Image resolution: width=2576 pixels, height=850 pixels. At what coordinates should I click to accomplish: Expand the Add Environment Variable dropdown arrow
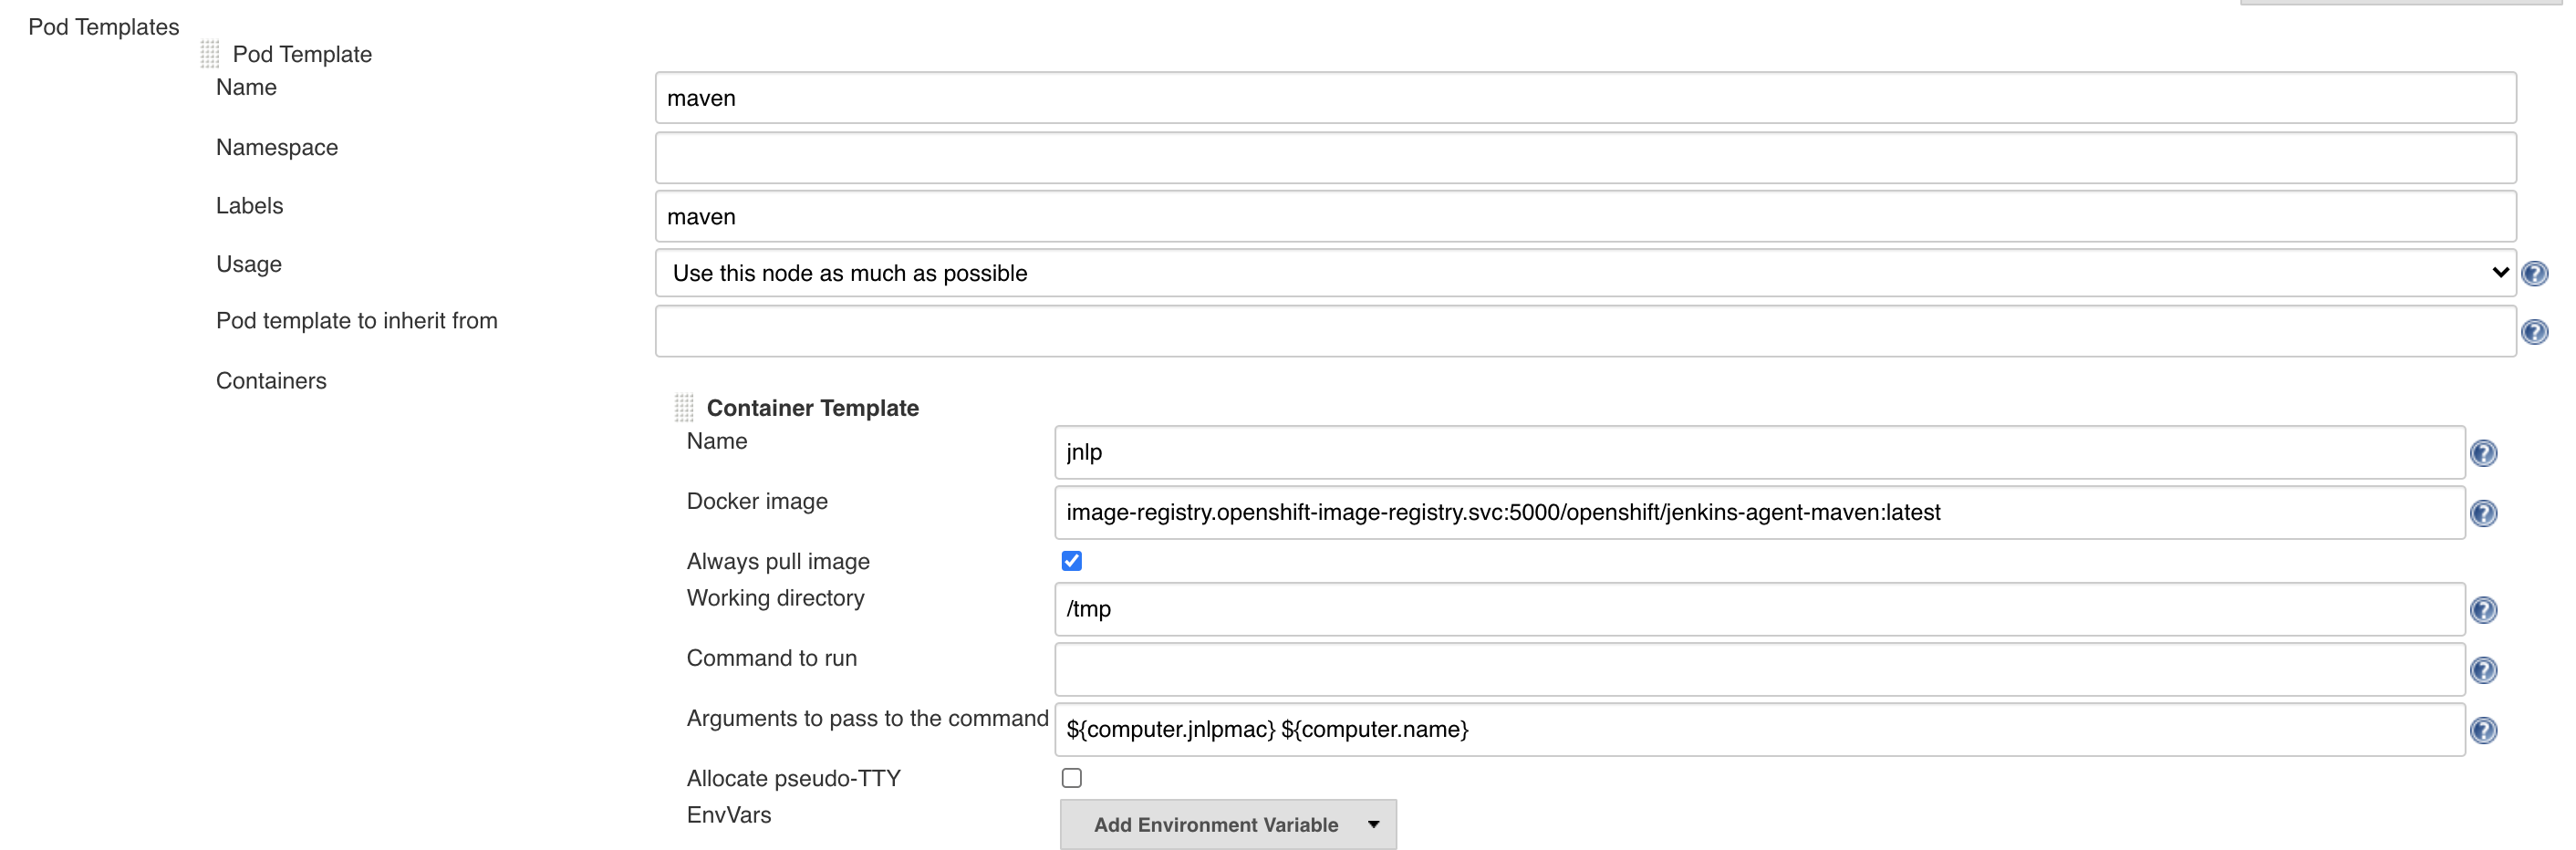coord(1374,824)
